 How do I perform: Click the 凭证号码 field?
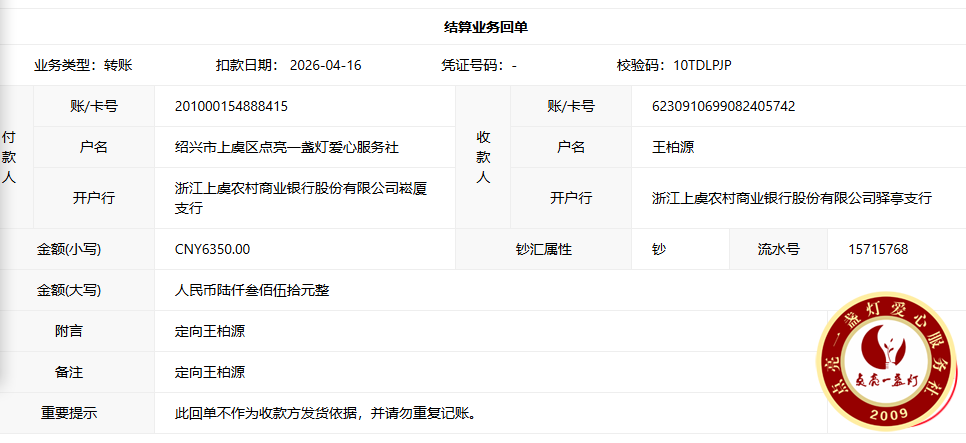coord(479,65)
